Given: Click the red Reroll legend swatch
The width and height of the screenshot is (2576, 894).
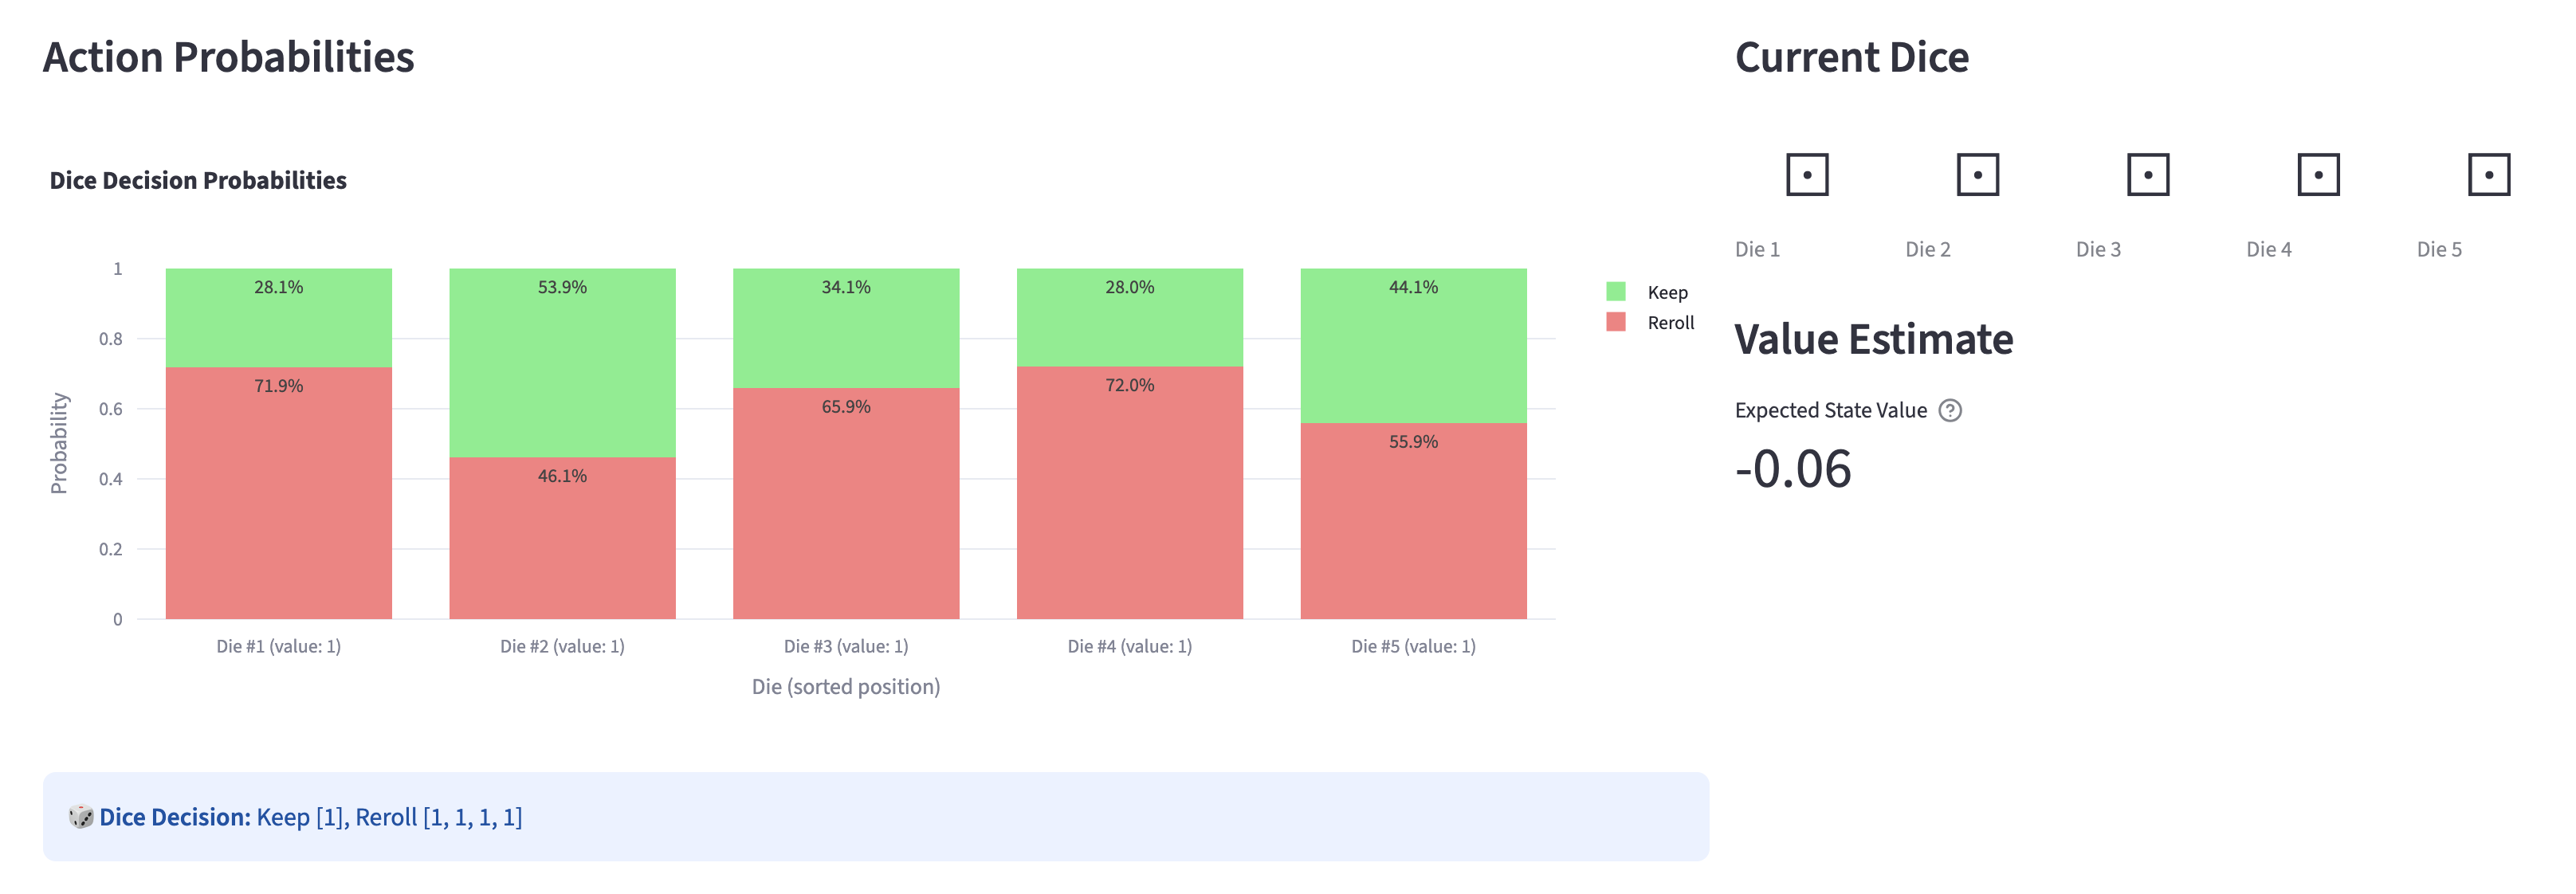Looking at the screenshot, I should (1615, 322).
